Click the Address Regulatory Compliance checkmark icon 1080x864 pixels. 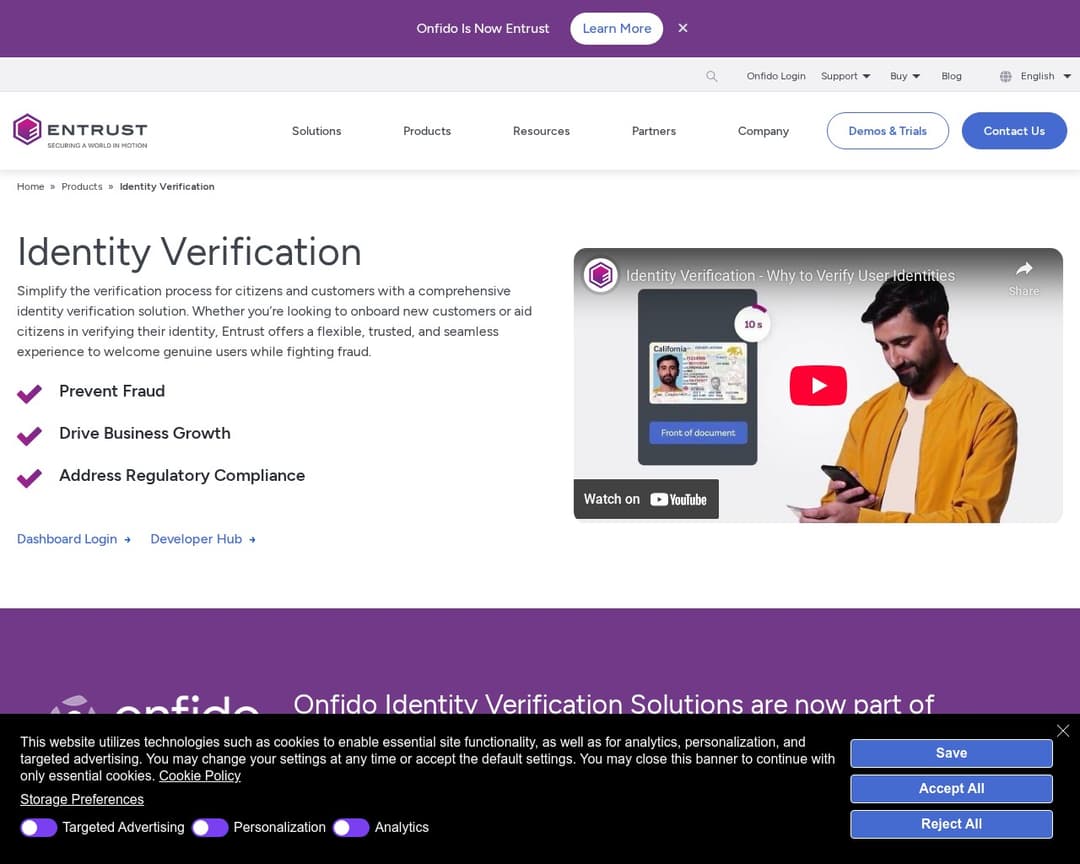click(x=30, y=477)
